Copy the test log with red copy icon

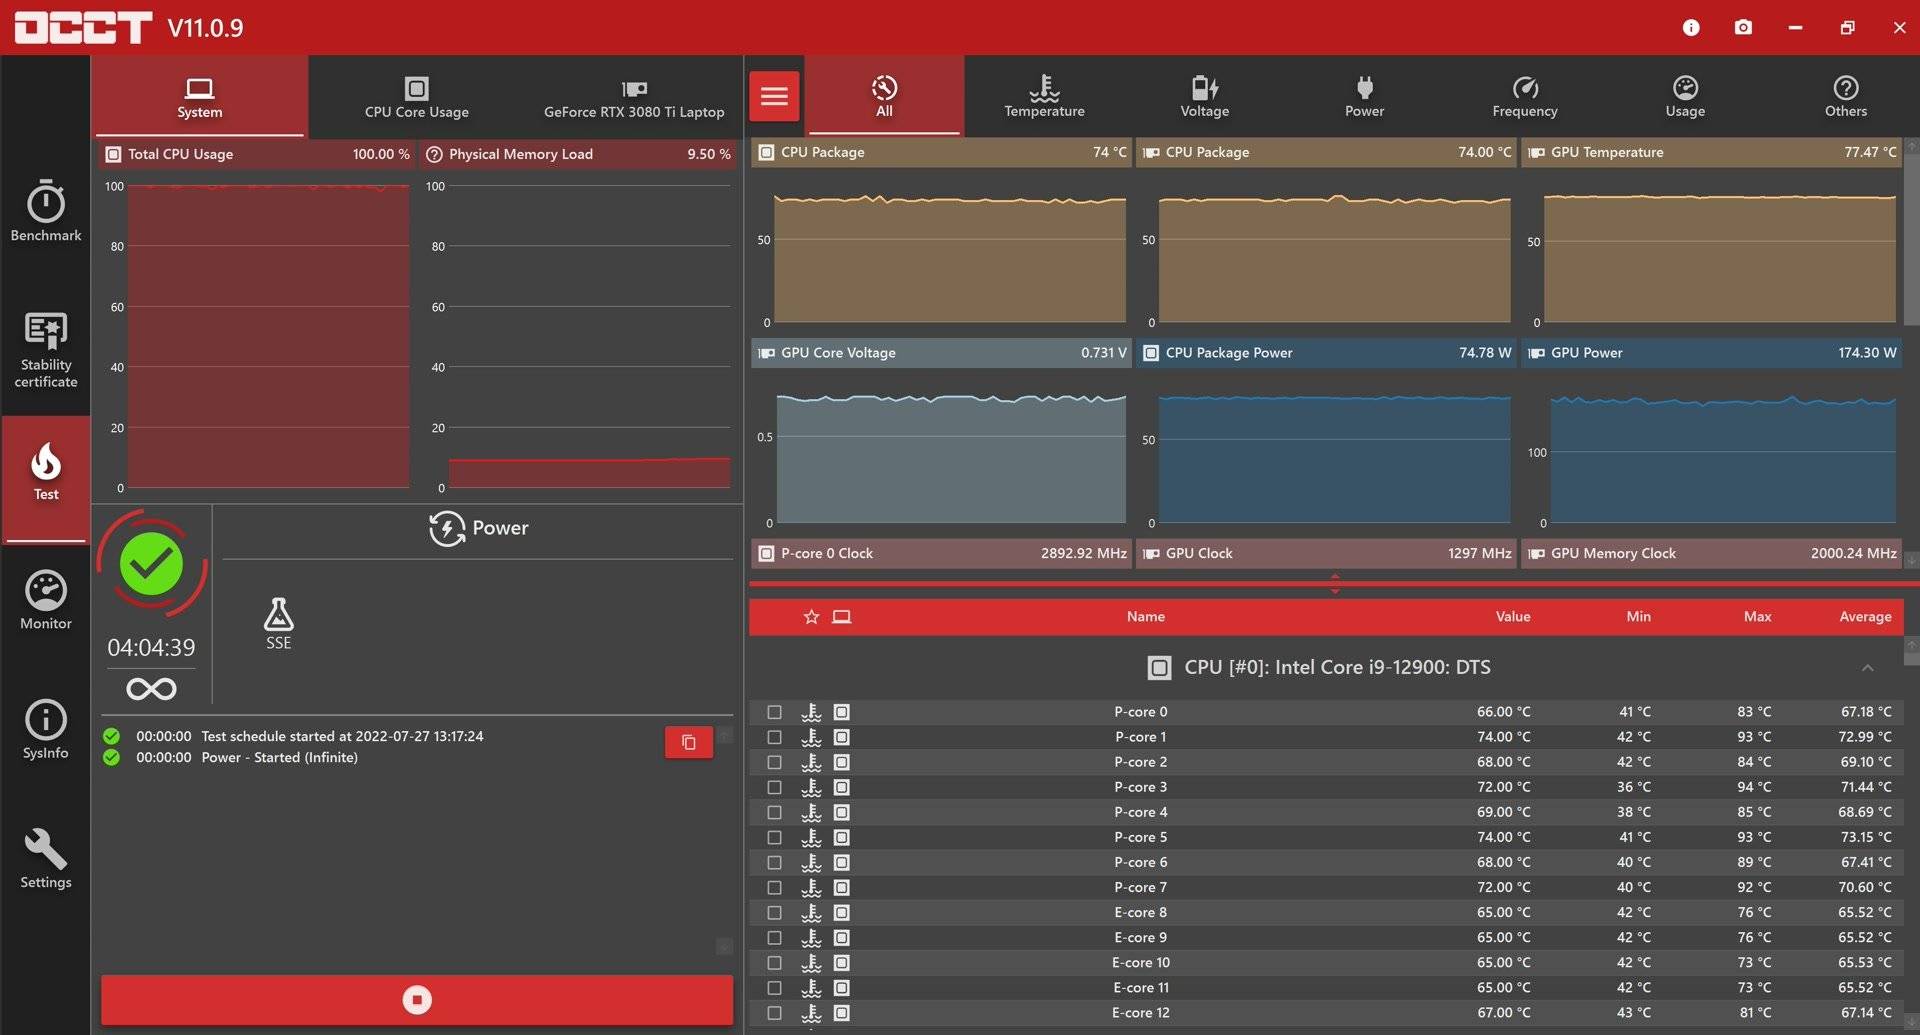(x=688, y=742)
